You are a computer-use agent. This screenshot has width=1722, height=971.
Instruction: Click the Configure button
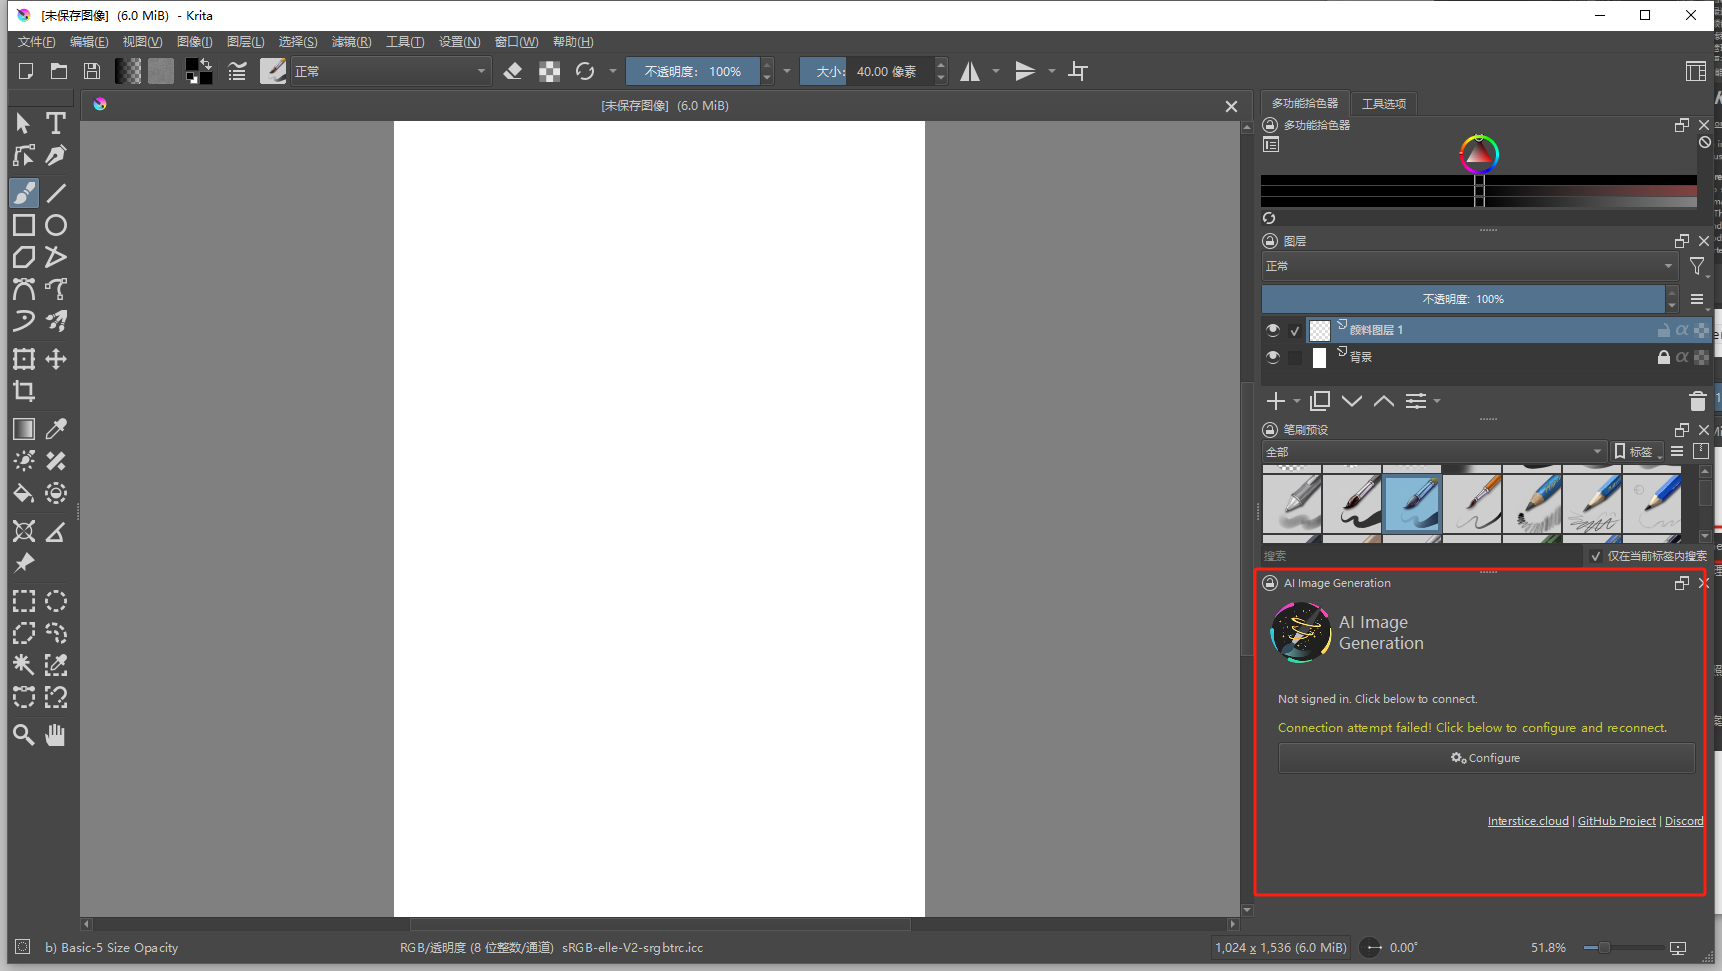(1486, 758)
